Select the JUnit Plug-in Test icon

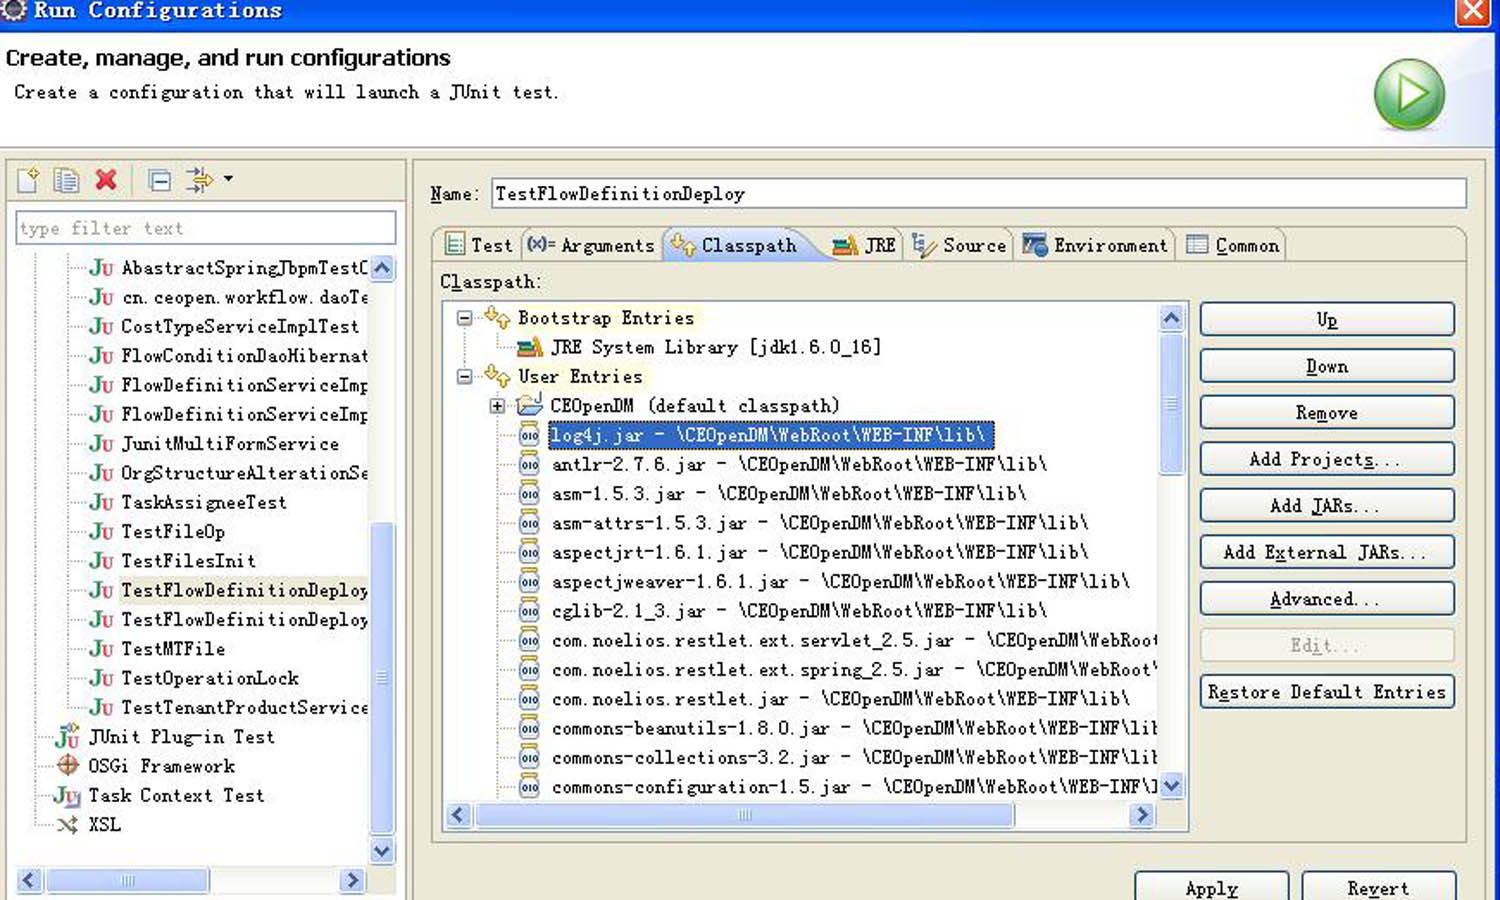(x=66, y=737)
